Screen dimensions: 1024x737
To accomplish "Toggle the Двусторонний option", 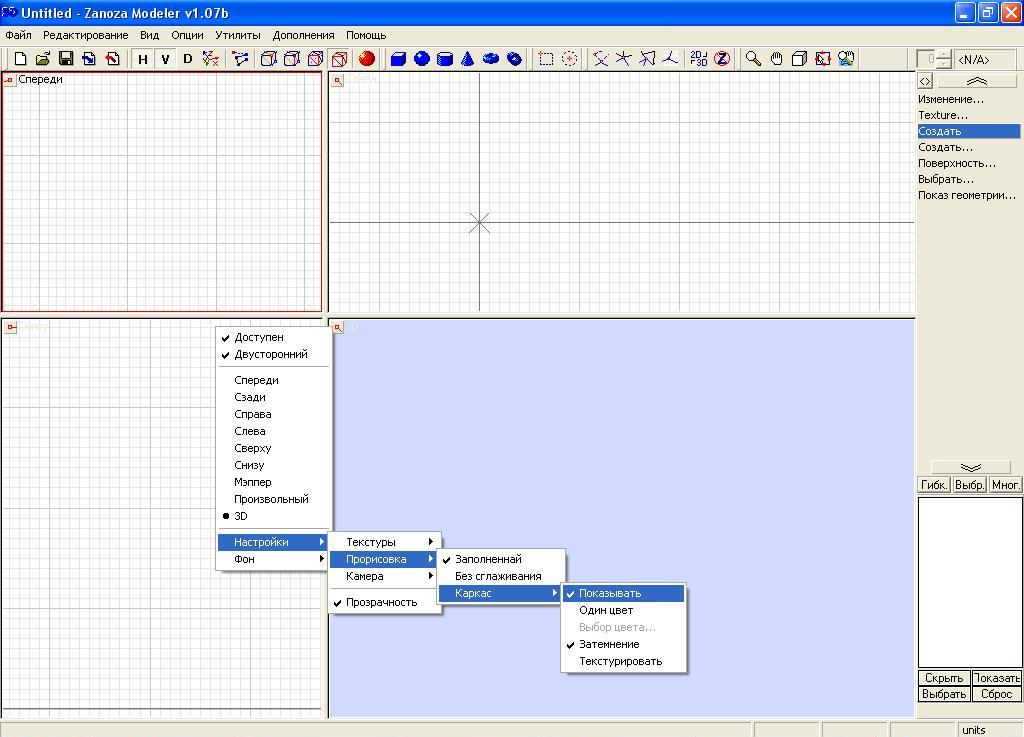I will [x=270, y=354].
